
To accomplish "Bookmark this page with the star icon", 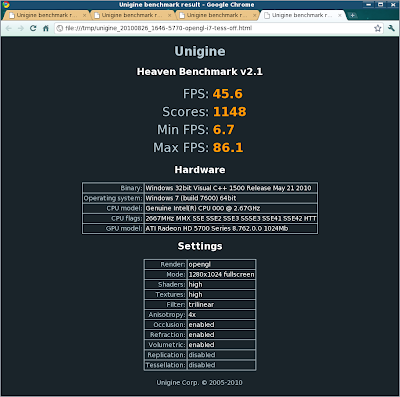I will coord(377,28).
